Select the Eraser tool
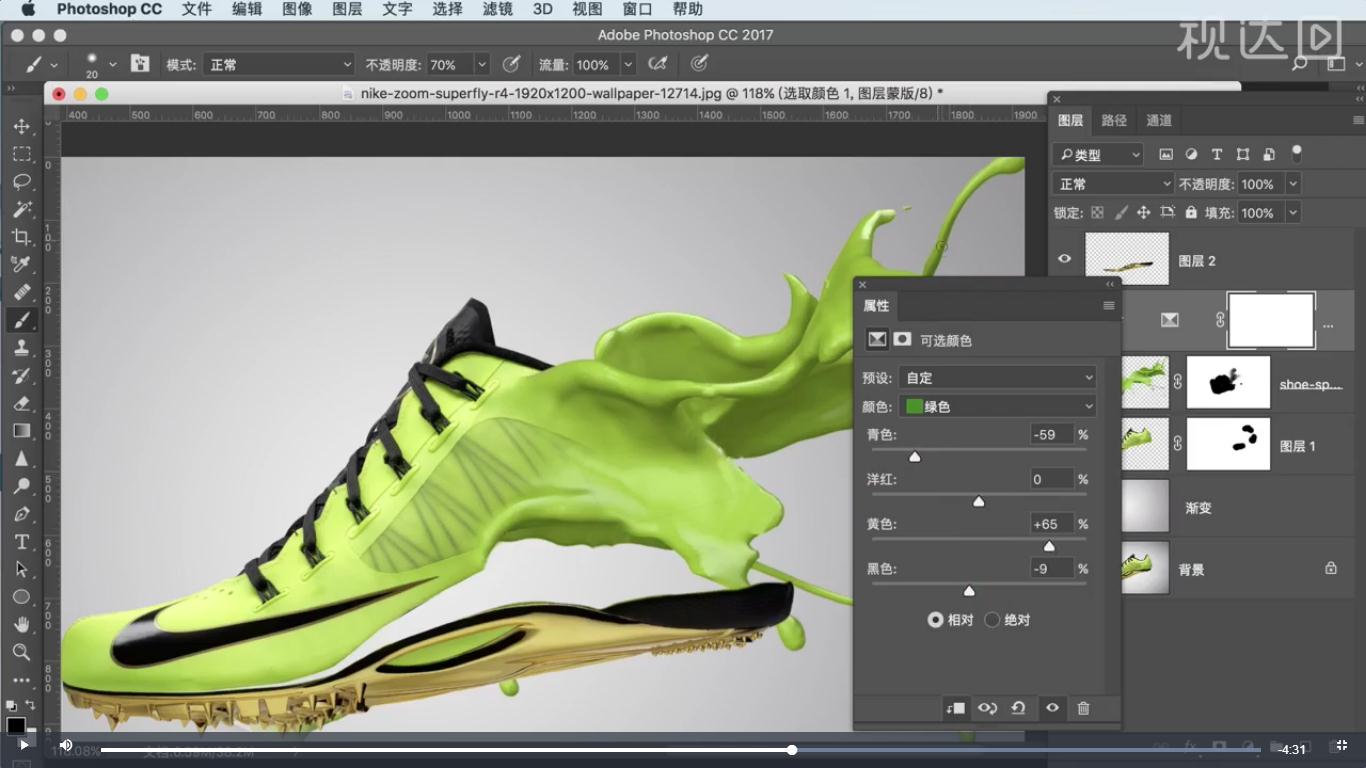Image resolution: width=1366 pixels, height=768 pixels. [21, 403]
